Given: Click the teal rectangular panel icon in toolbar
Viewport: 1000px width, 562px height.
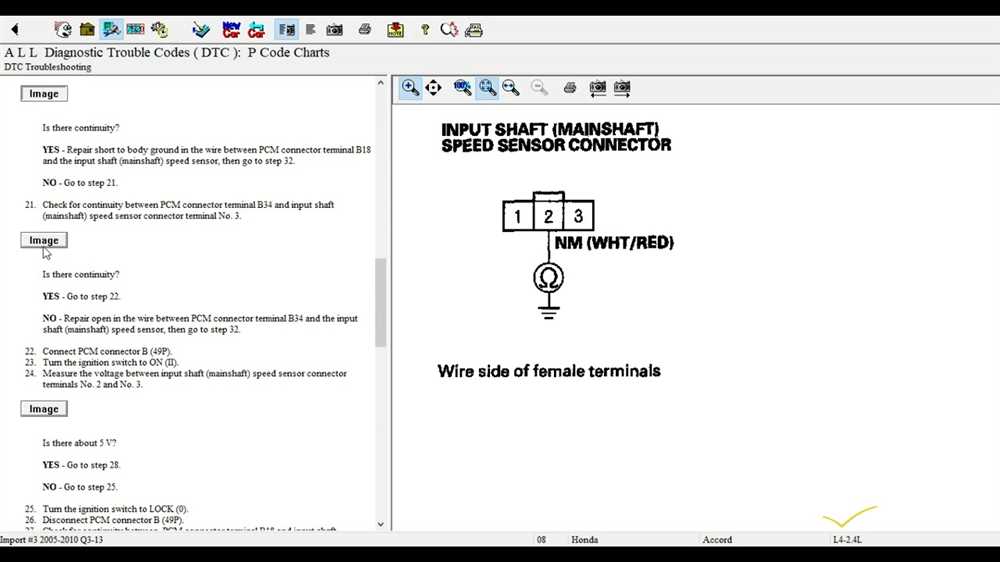Looking at the screenshot, I should point(135,29).
